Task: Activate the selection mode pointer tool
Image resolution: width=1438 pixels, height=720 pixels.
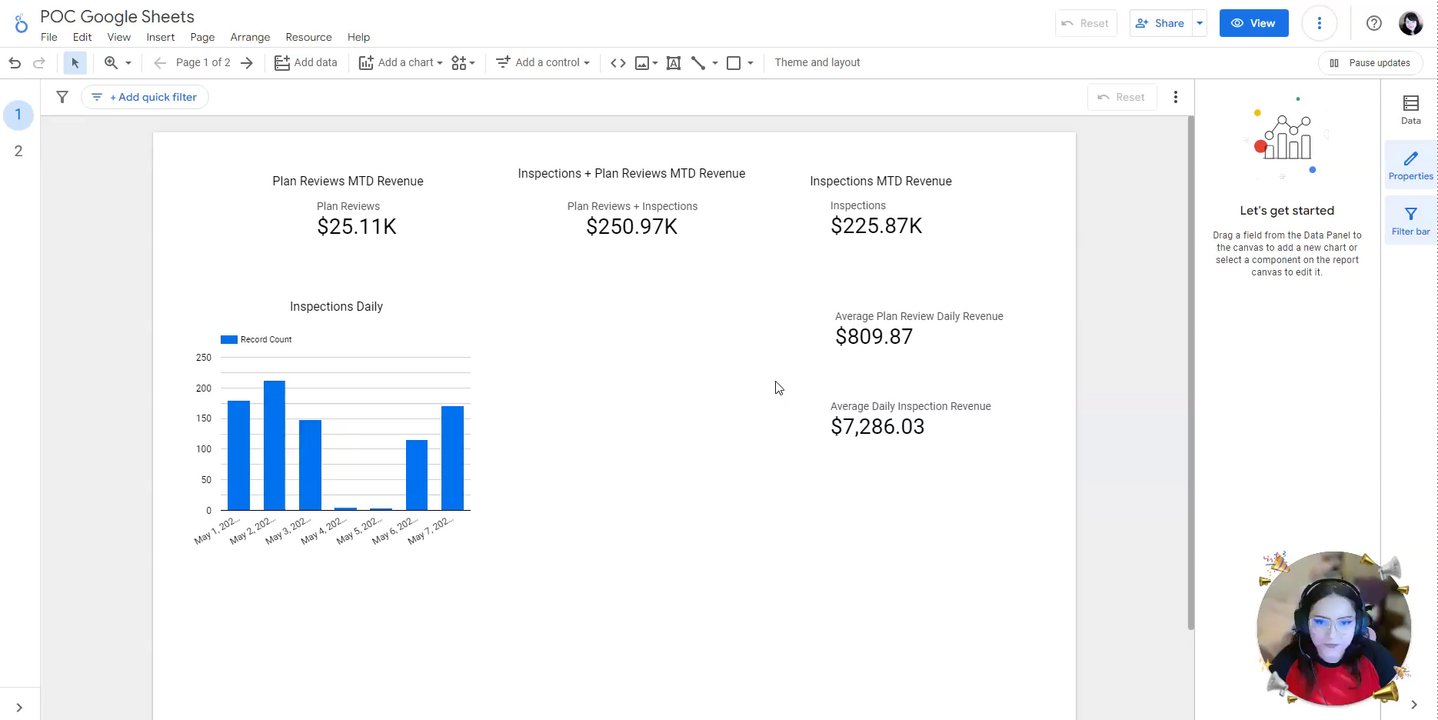Action: click(75, 63)
